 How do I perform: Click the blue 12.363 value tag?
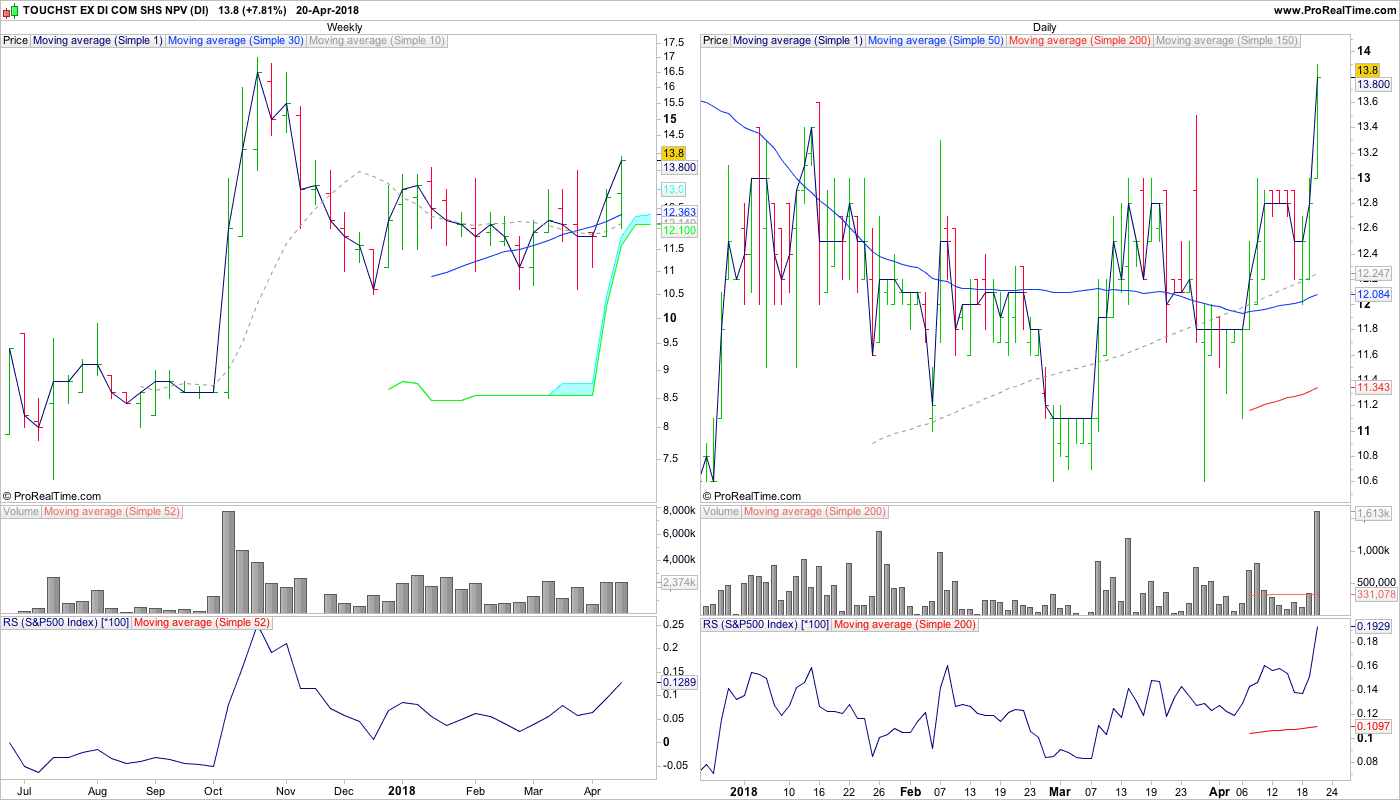679,212
